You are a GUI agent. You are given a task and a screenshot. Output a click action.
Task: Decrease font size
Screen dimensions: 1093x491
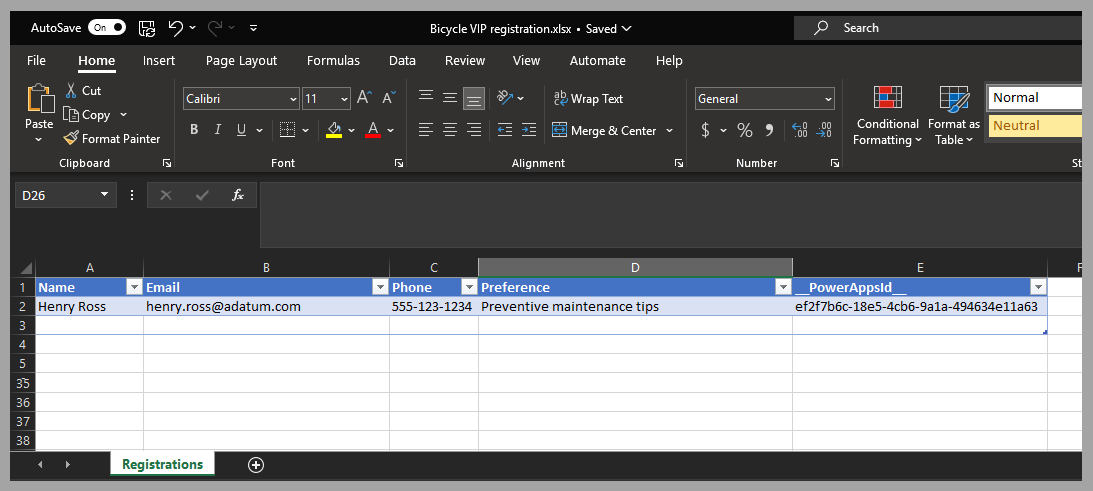[x=388, y=98]
